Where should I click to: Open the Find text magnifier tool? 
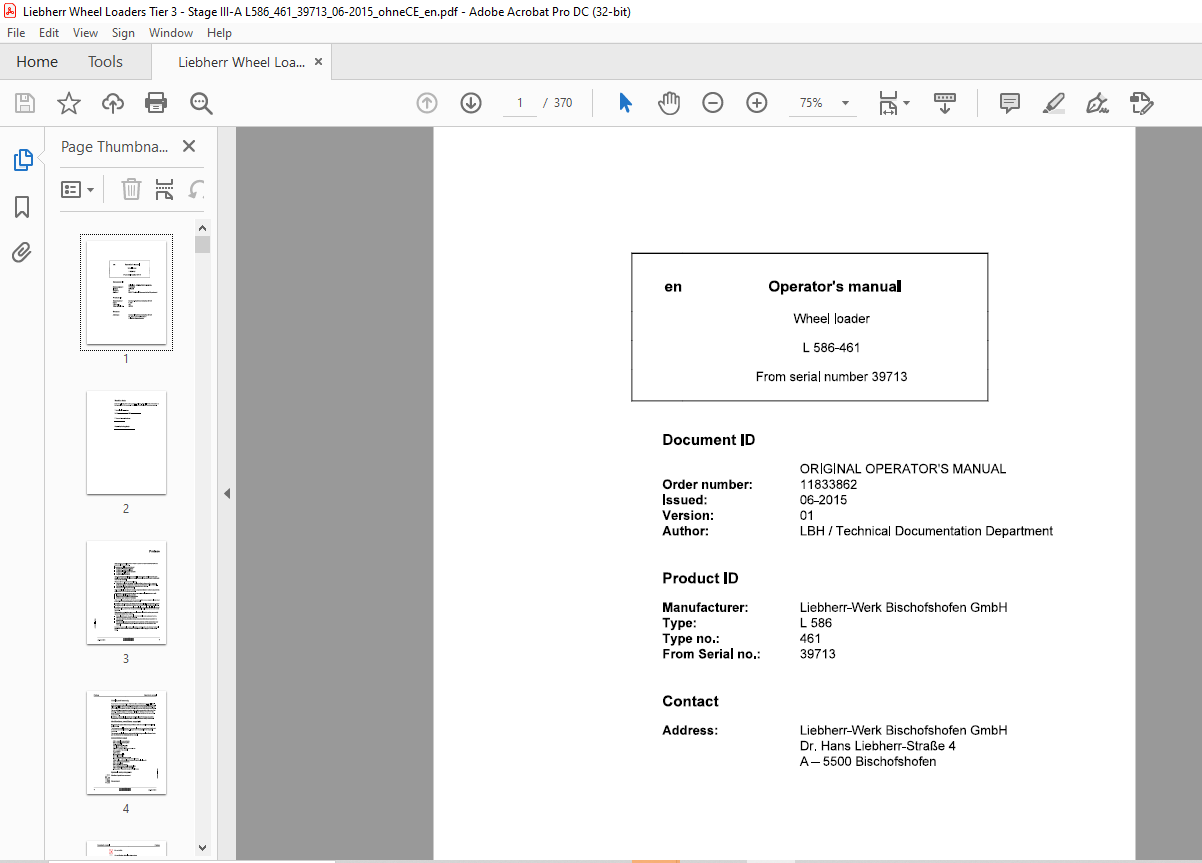pos(201,103)
